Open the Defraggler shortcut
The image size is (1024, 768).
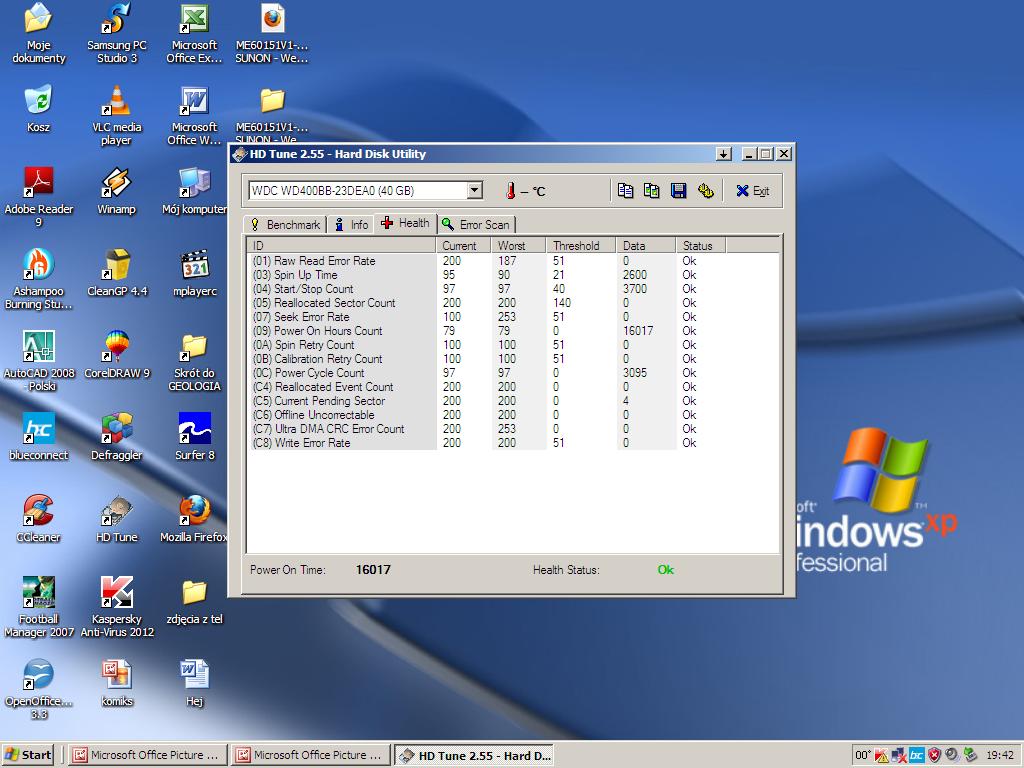116,436
